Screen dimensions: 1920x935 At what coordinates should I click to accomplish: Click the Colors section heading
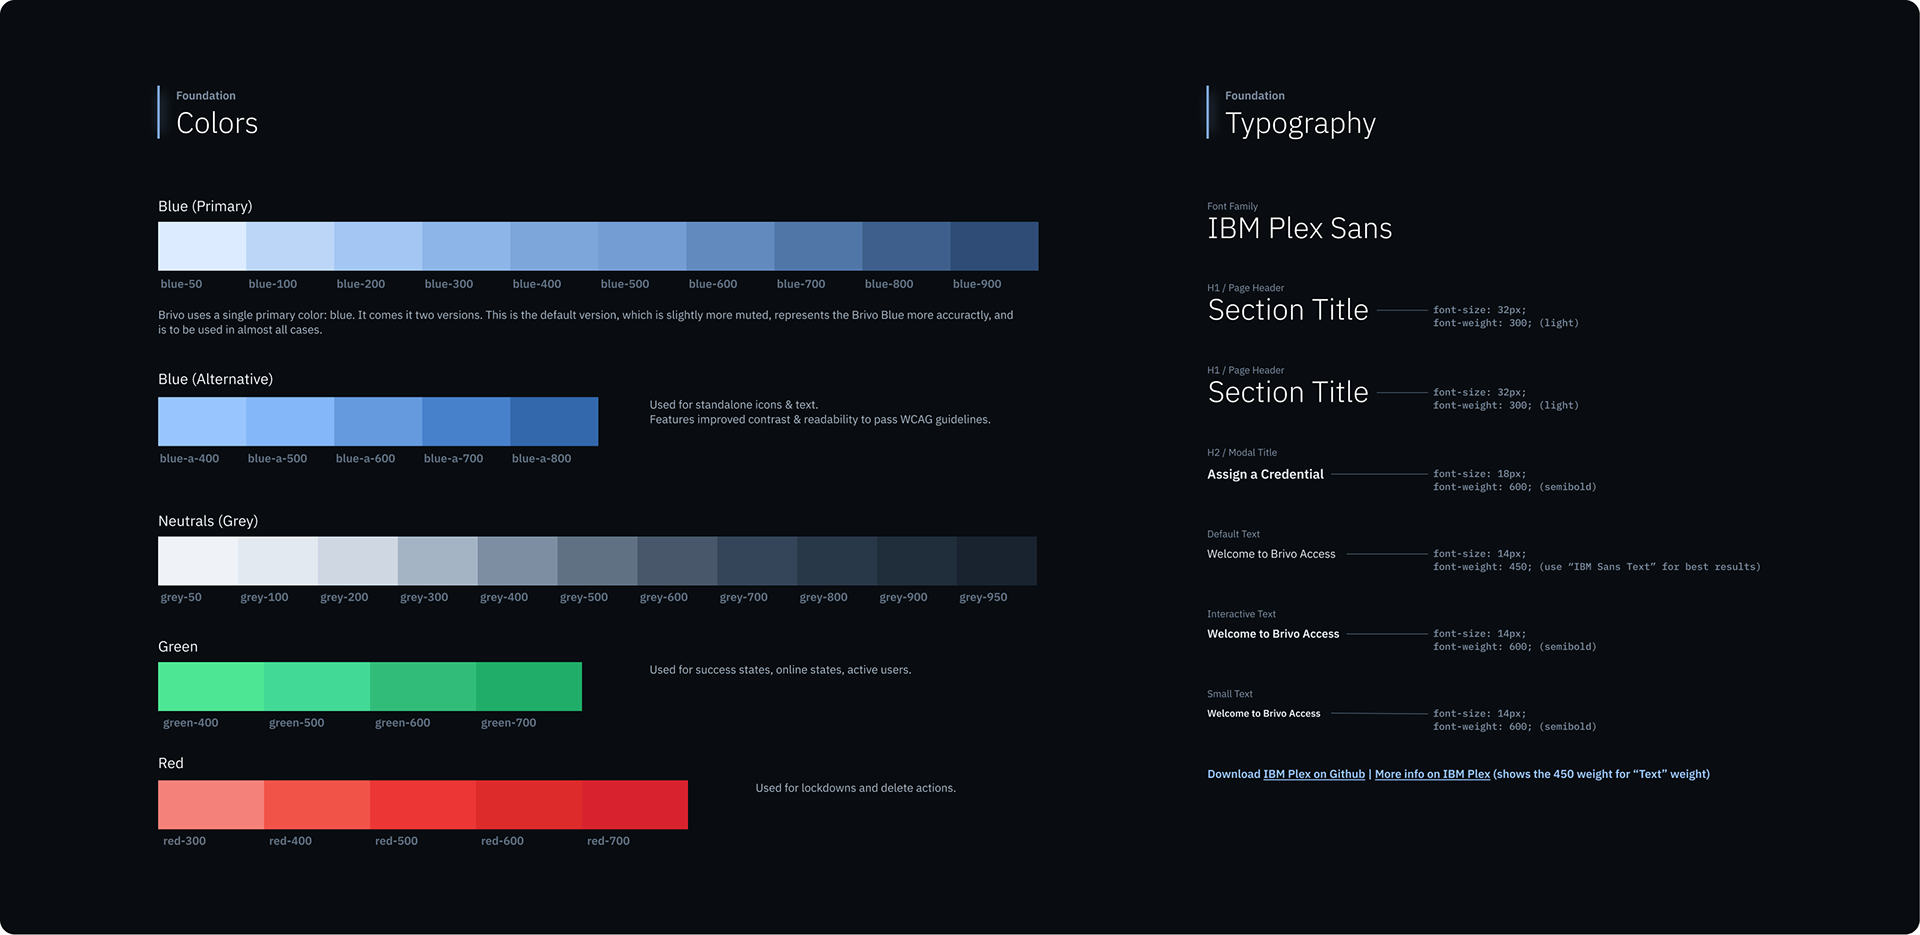[217, 123]
